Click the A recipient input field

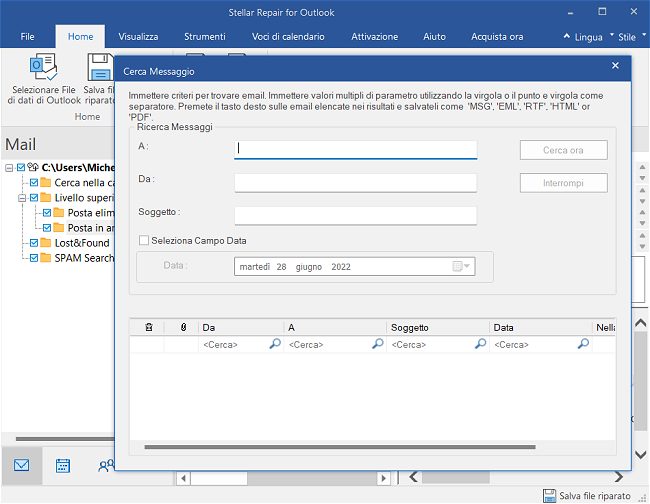[356, 149]
